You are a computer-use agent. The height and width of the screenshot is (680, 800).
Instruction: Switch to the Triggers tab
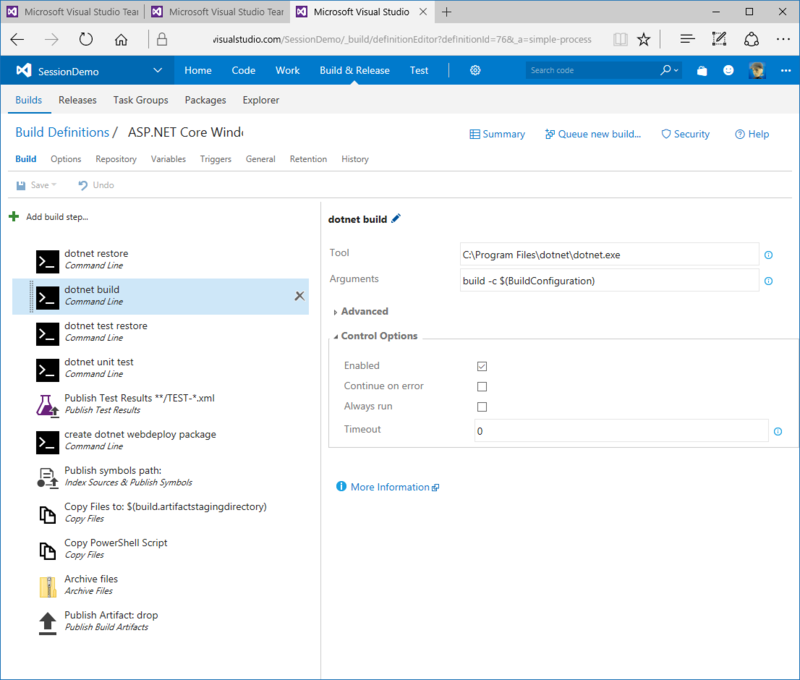[x=215, y=159]
